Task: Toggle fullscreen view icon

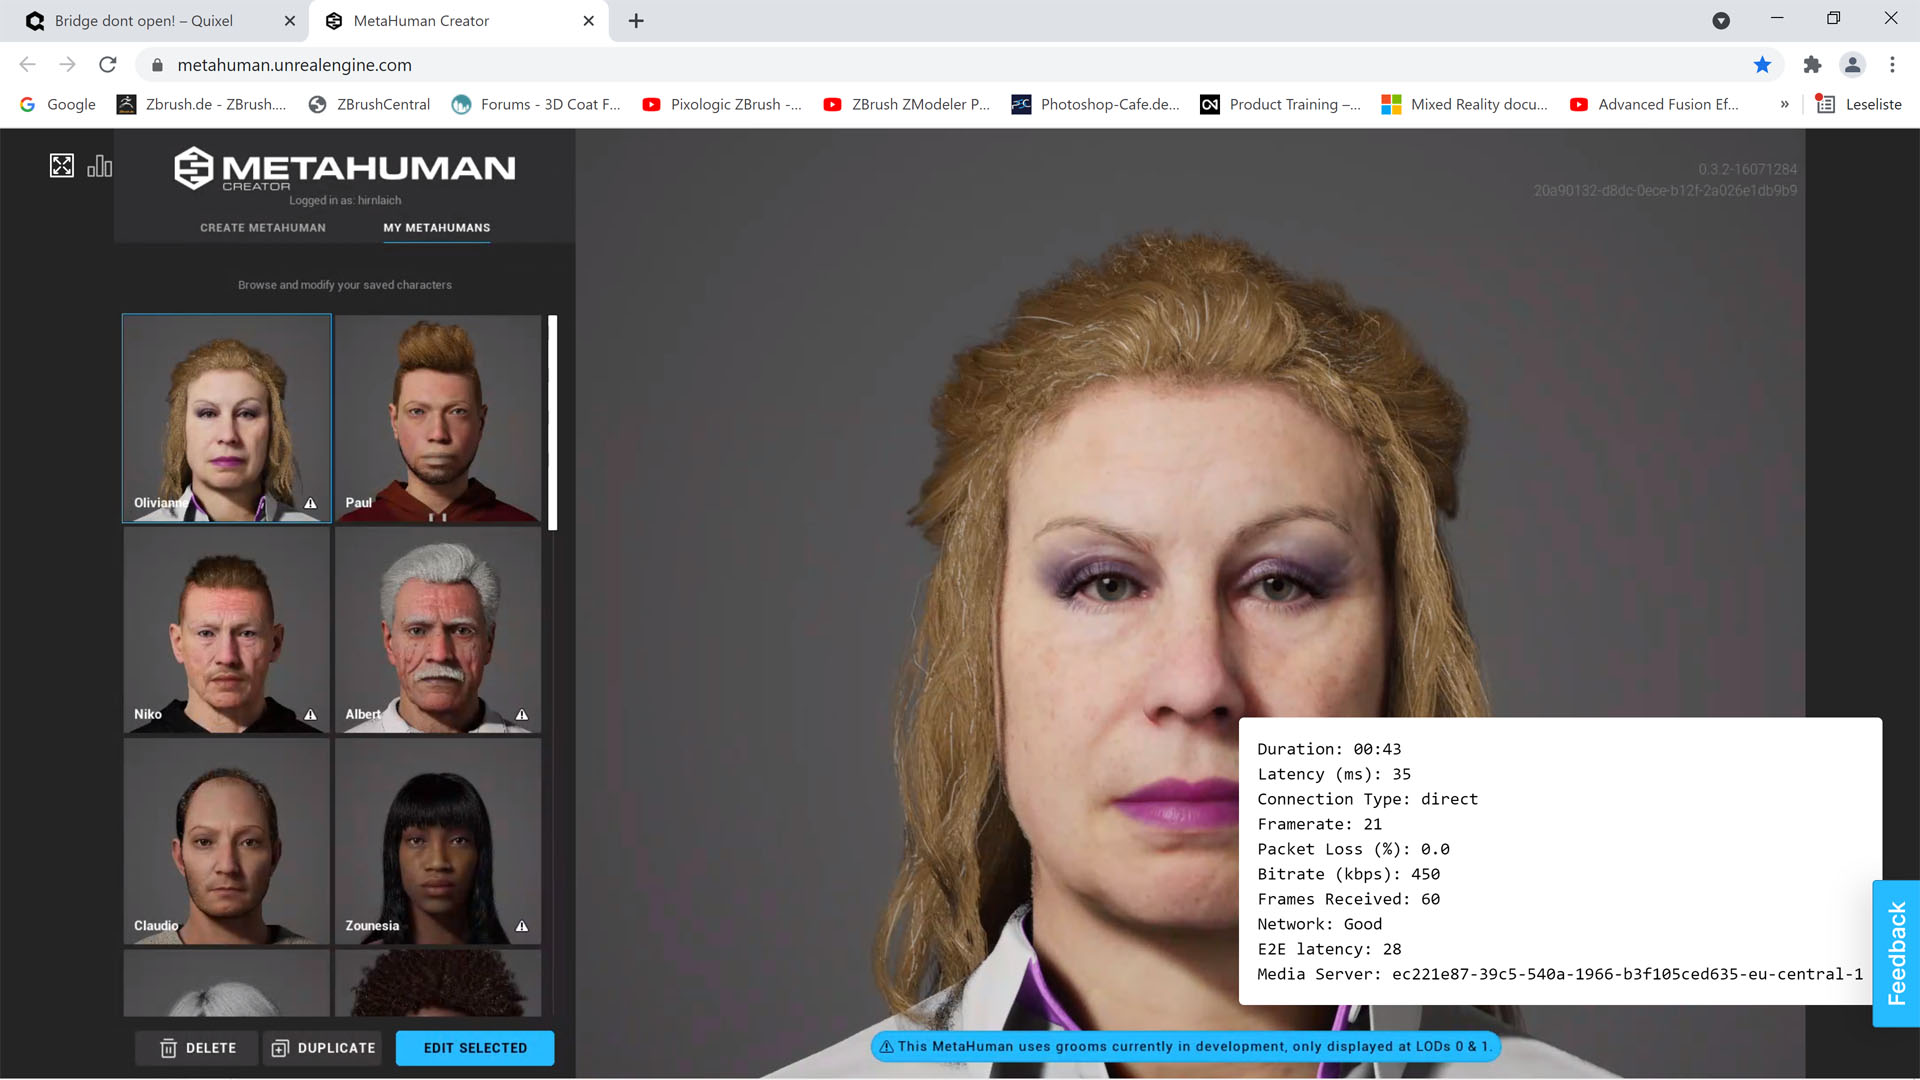Action: [62, 166]
